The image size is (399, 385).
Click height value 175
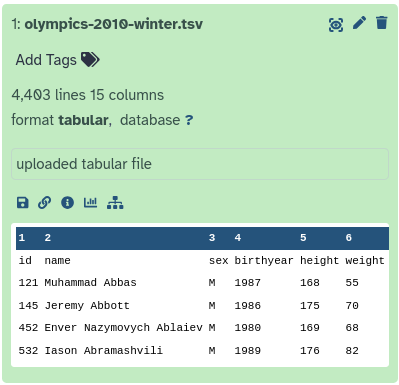[x=310, y=305]
